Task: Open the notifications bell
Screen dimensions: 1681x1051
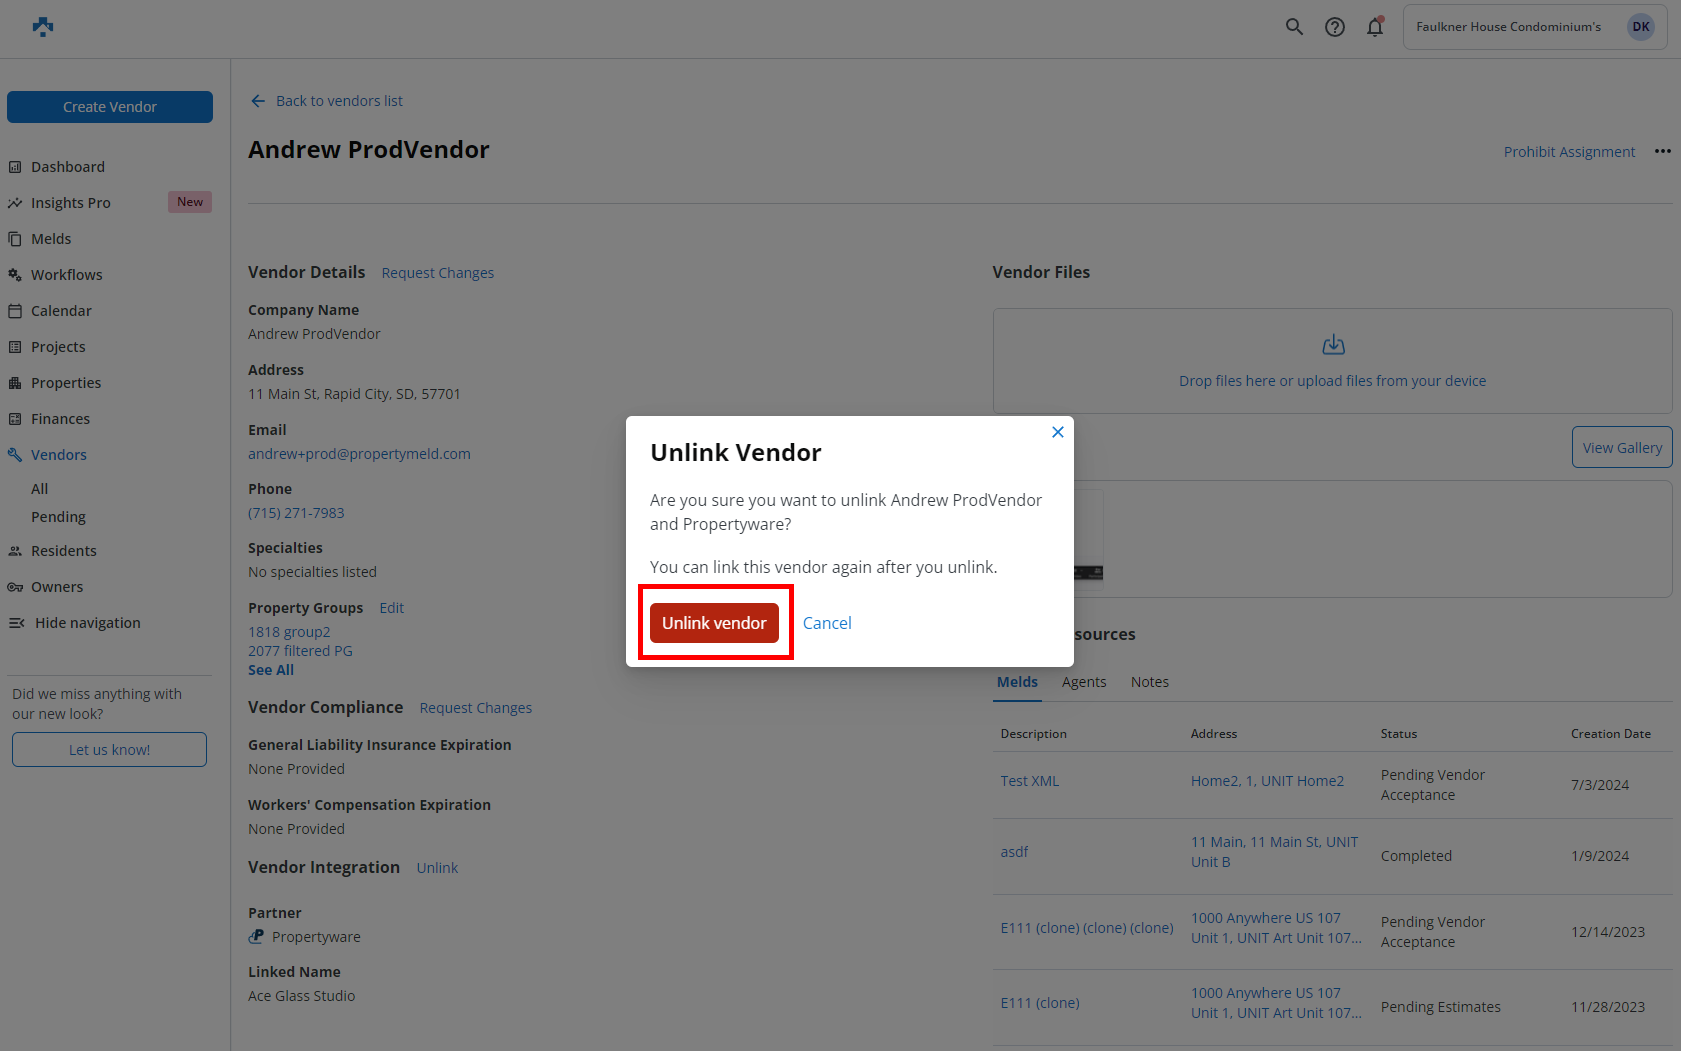Action: tap(1375, 27)
